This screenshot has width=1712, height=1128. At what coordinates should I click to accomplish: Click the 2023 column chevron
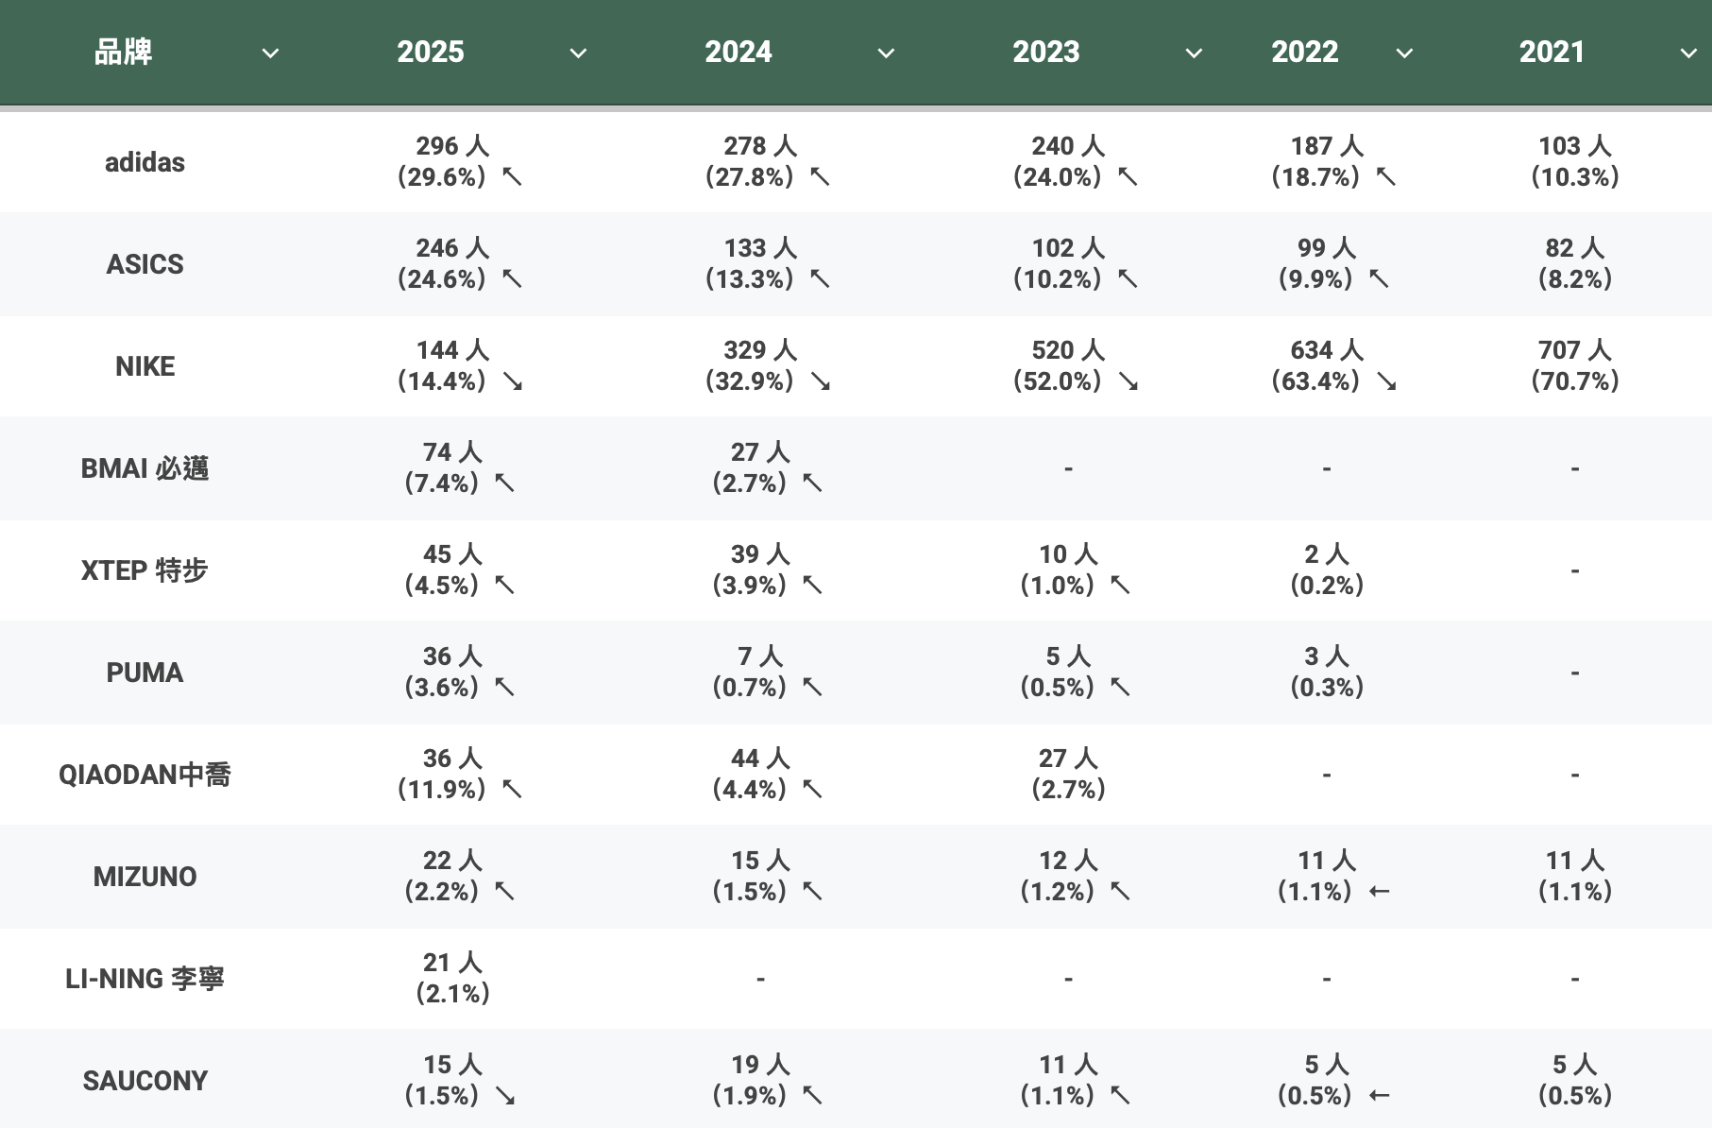(x=1193, y=53)
